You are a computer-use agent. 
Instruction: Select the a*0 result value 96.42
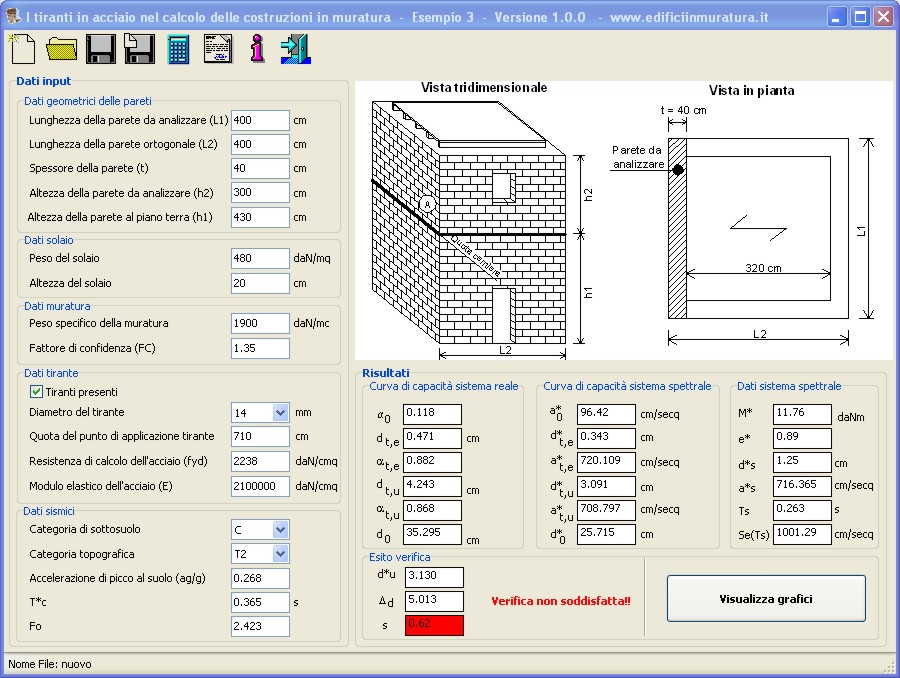(606, 414)
